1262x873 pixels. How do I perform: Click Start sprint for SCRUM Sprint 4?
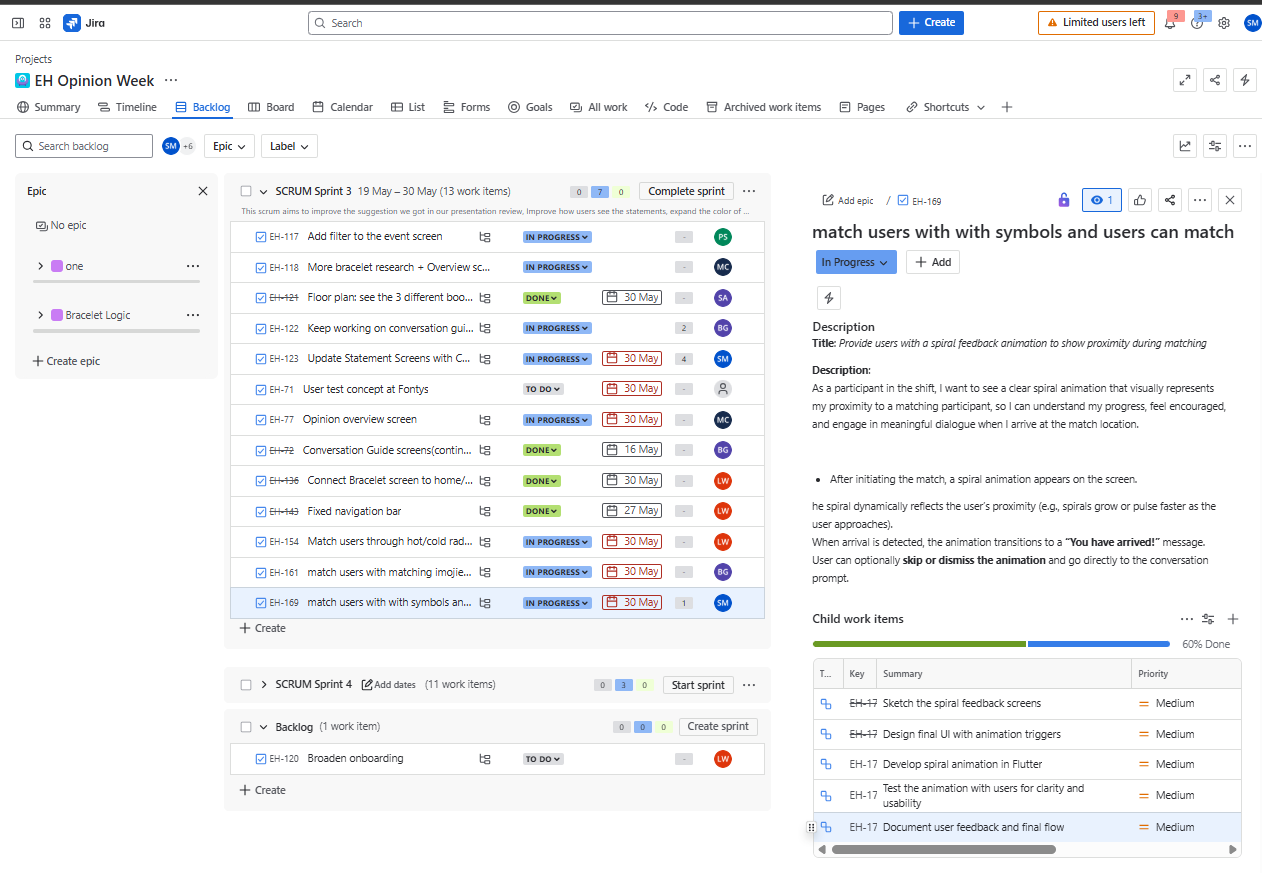pyautogui.click(x=698, y=684)
